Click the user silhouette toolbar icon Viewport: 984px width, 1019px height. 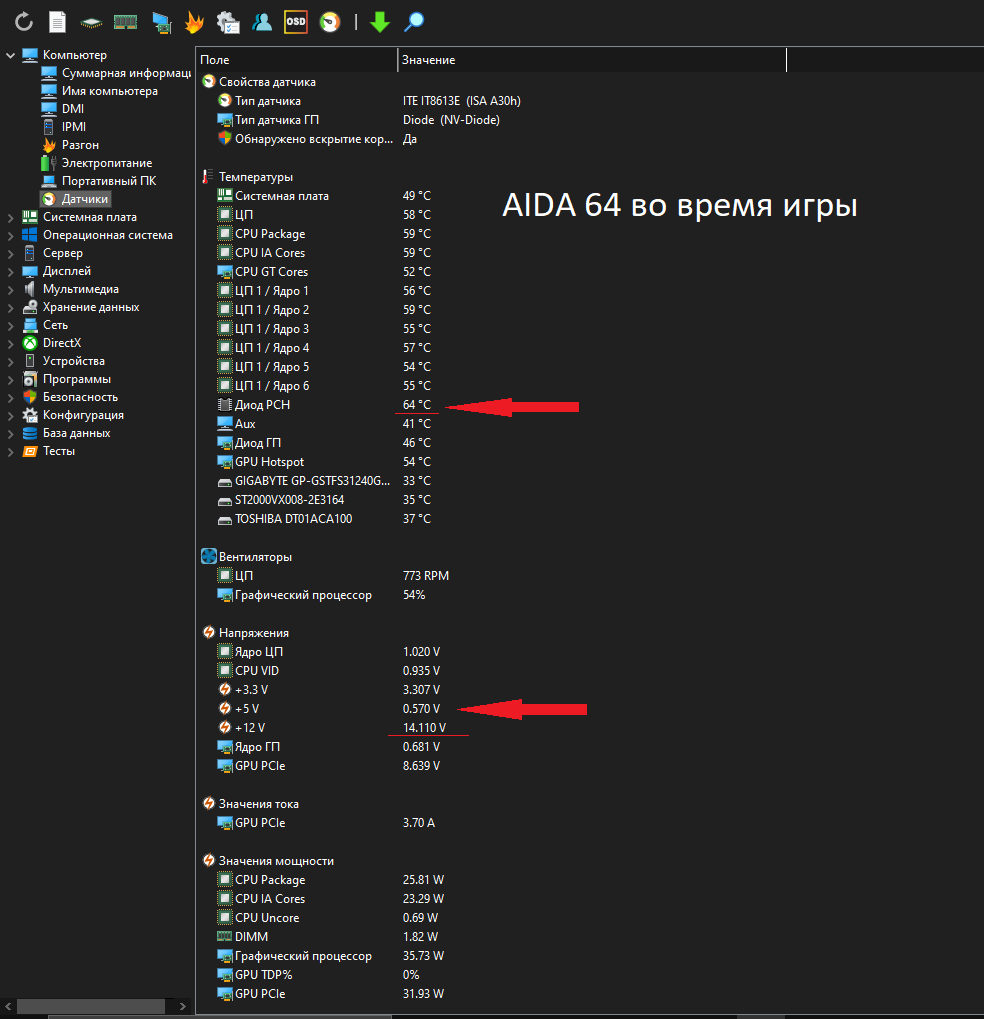pyautogui.click(x=262, y=22)
